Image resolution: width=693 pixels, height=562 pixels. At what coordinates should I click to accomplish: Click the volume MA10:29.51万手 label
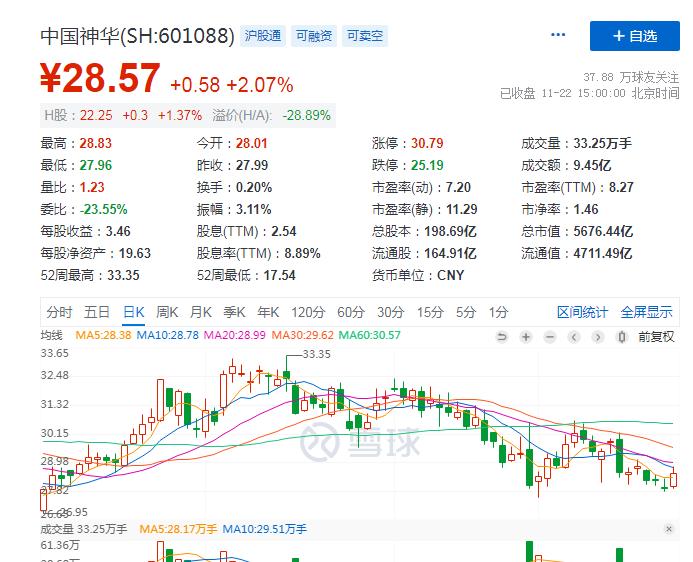(264, 529)
